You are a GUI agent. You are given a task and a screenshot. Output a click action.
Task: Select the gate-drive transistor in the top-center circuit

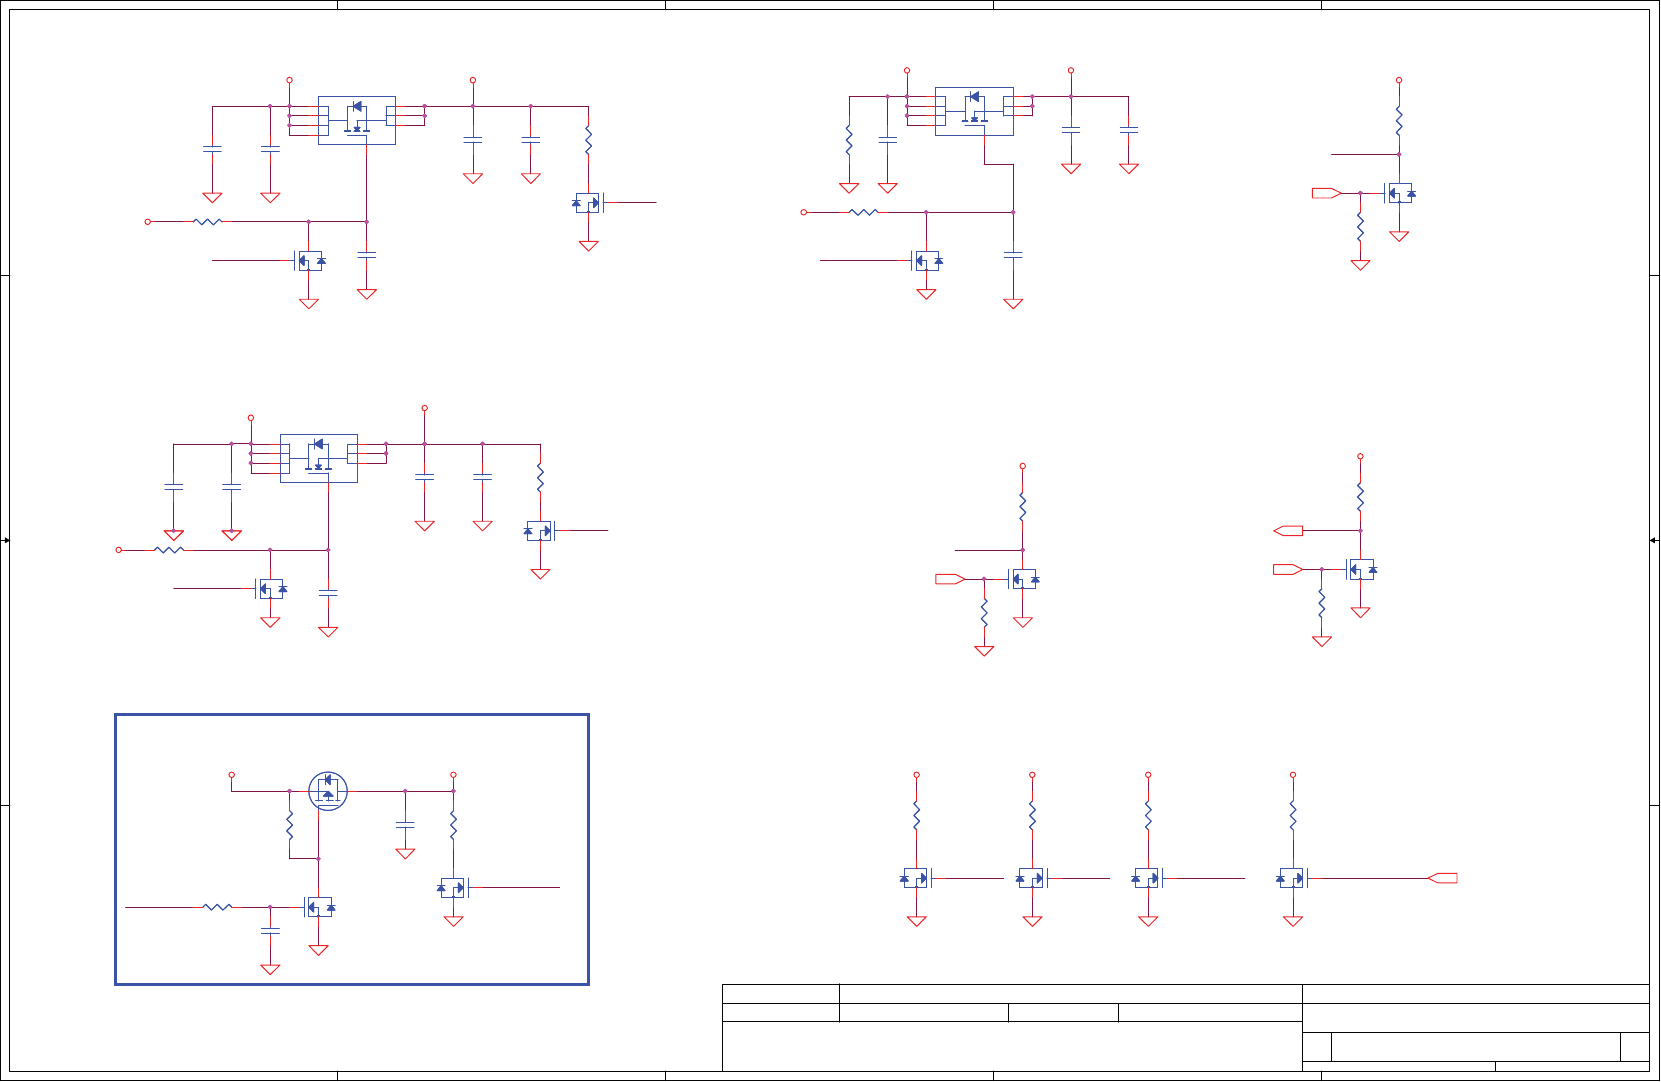click(927, 261)
